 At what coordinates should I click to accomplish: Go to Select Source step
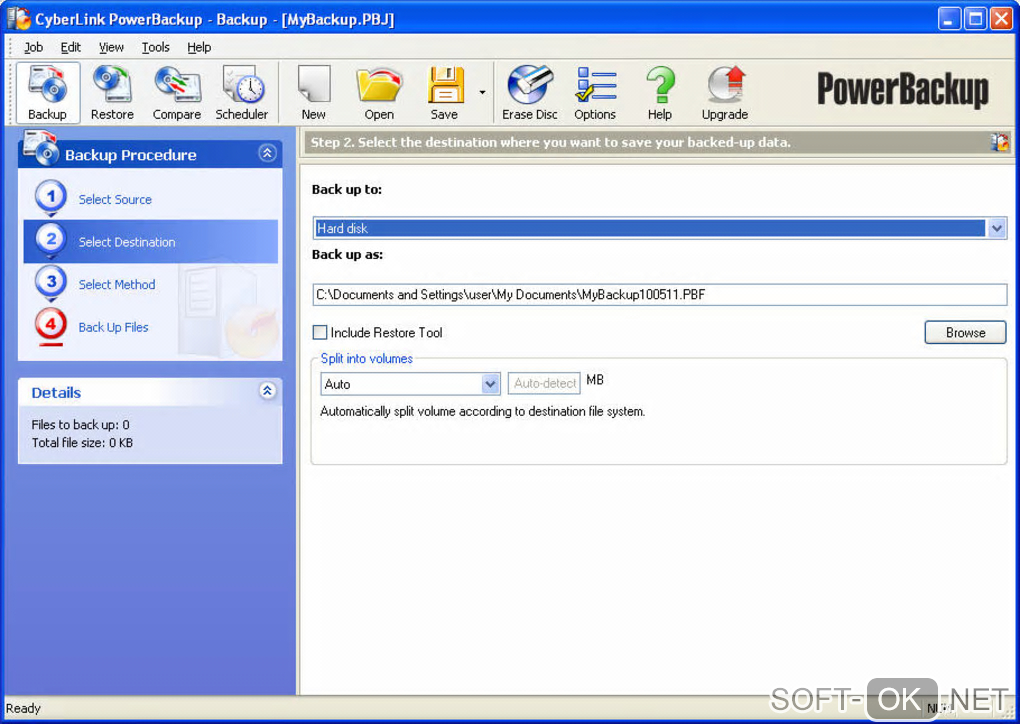click(x=115, y=200)
